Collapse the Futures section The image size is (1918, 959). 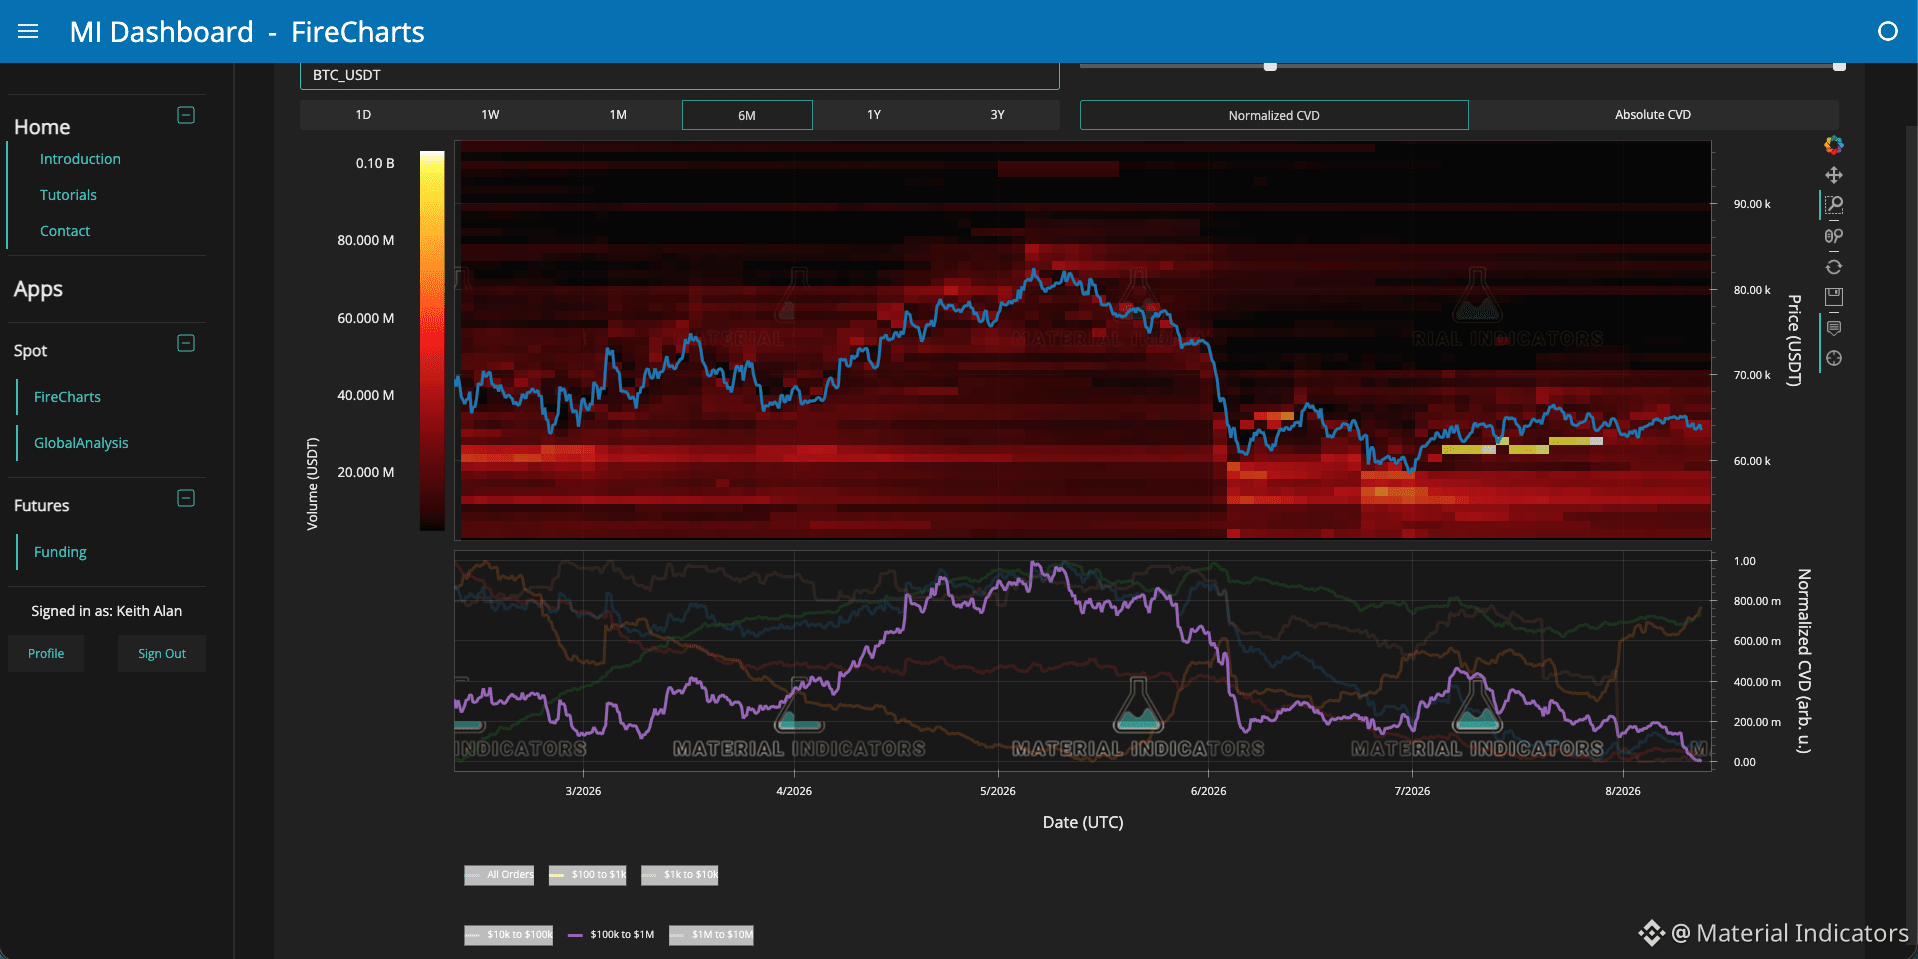click(x=186, y=498)
